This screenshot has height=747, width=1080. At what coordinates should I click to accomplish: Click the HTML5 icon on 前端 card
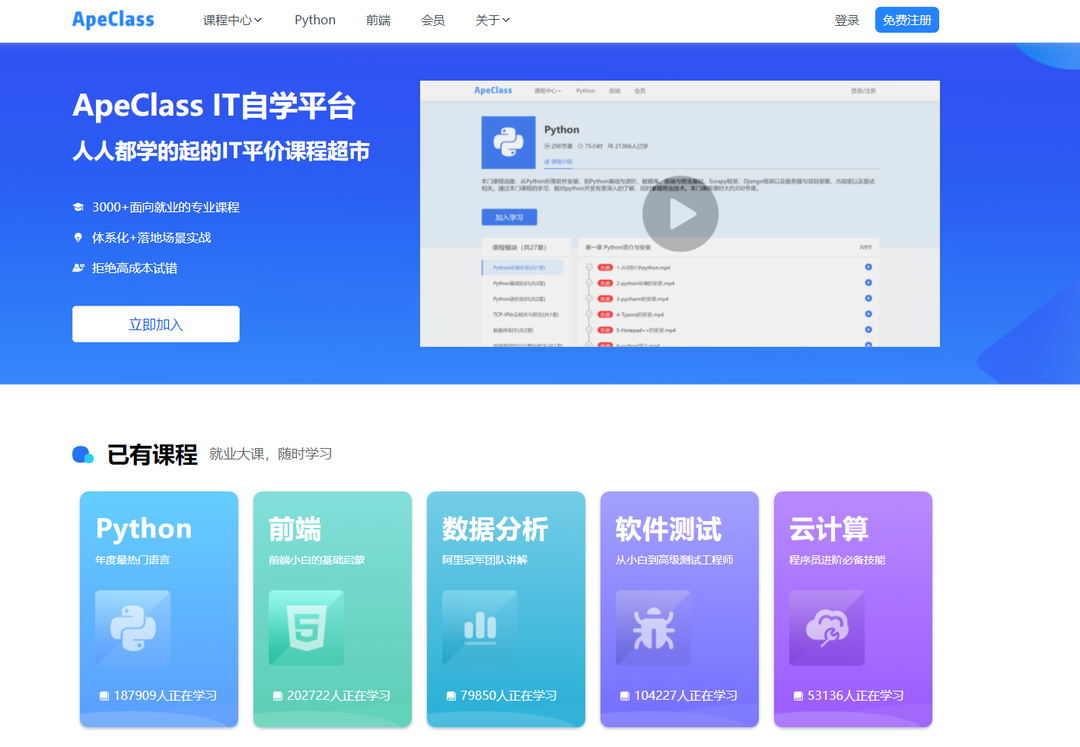(x=307, y=628)
